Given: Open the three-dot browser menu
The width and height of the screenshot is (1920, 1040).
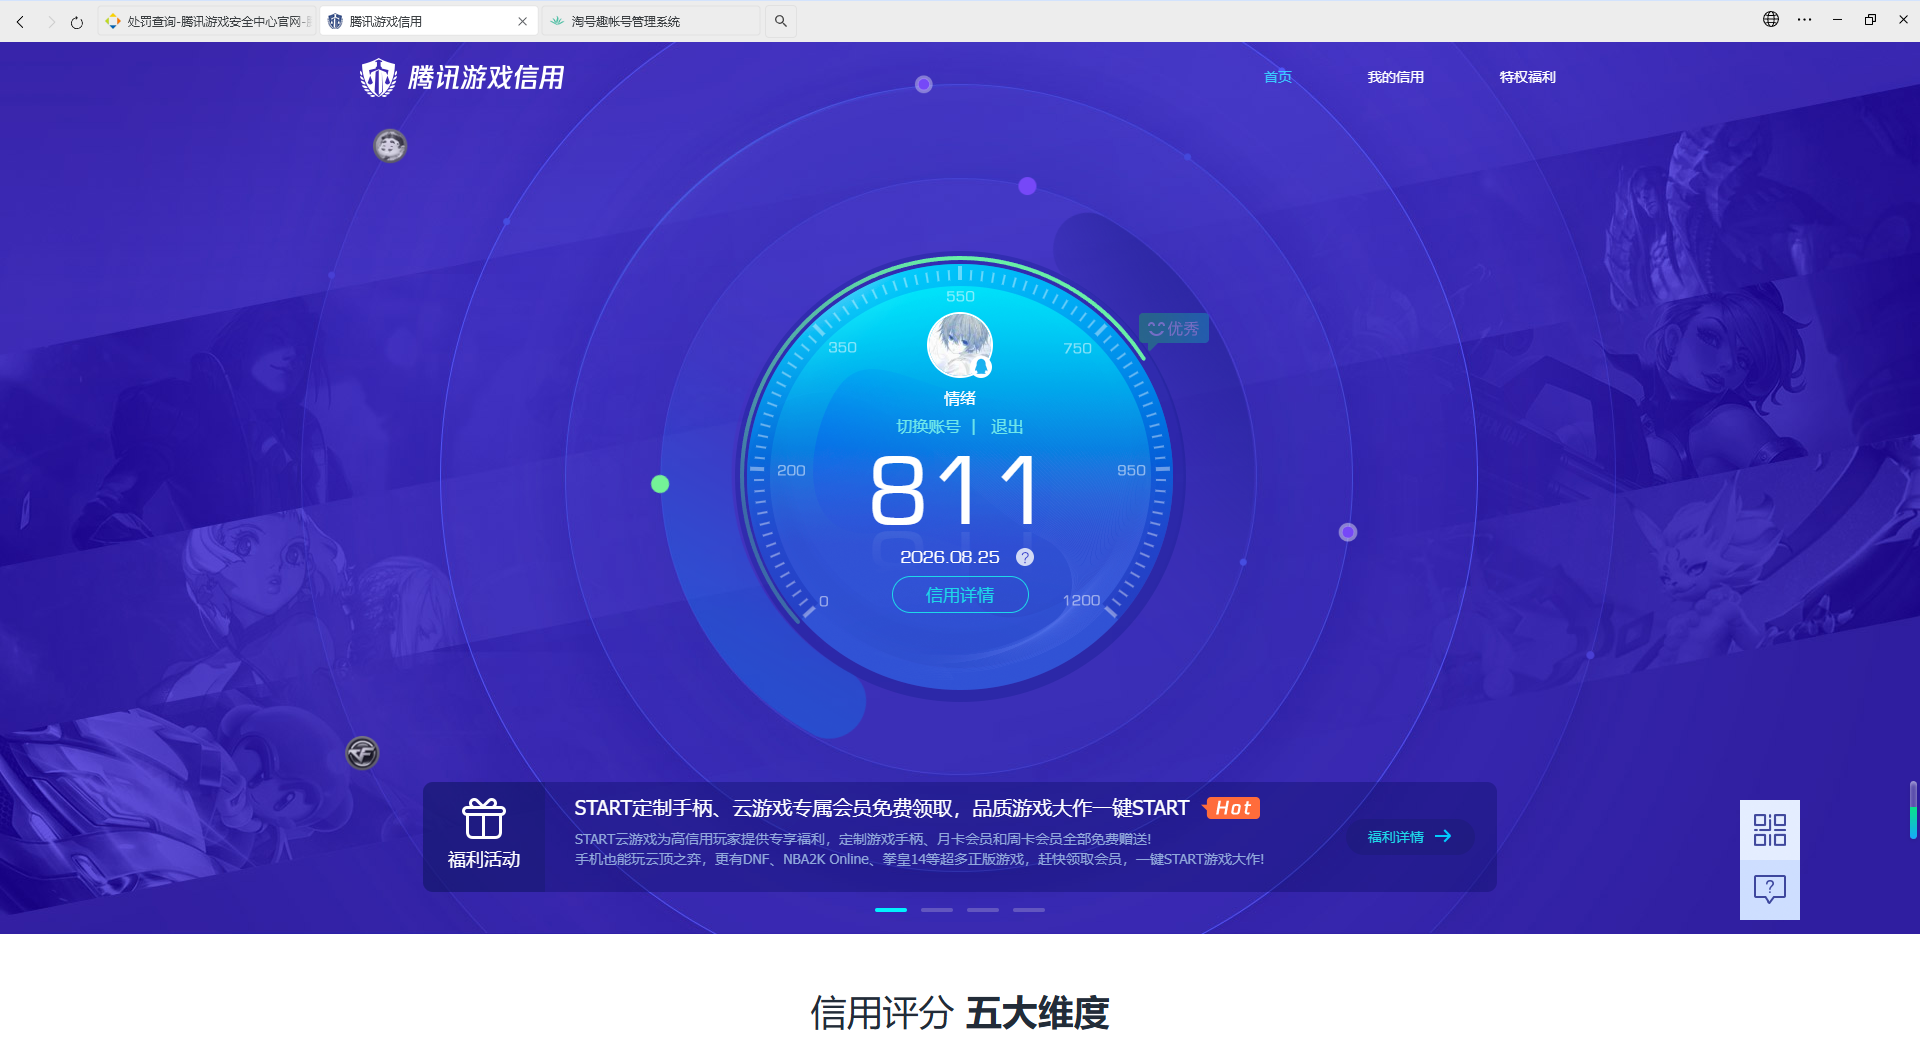Looking at the screenshot, I should [x=1804, y=19].
